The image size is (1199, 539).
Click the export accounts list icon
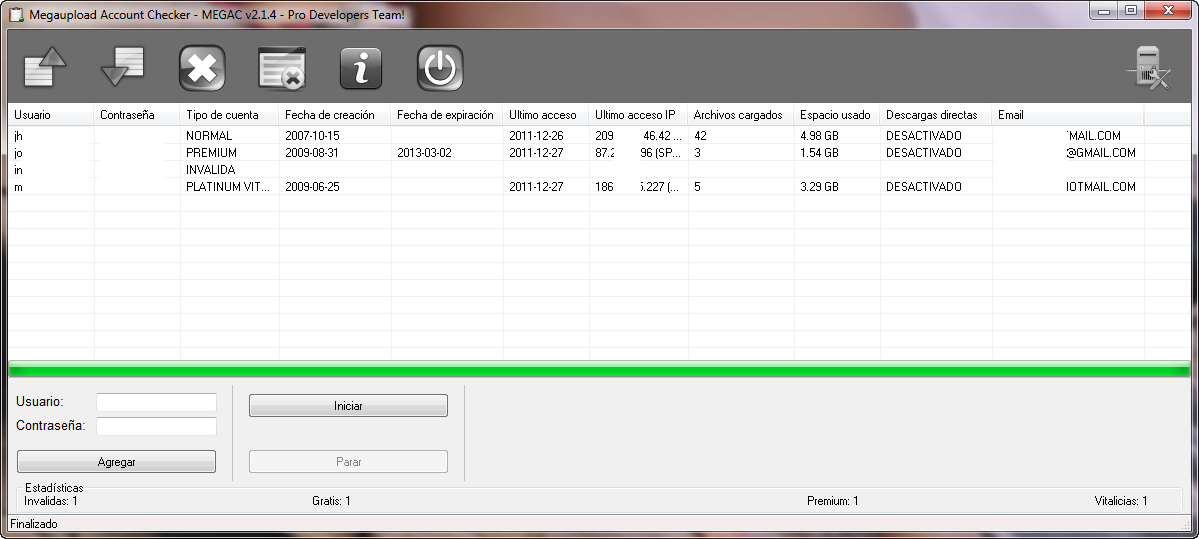click(122, 67)
